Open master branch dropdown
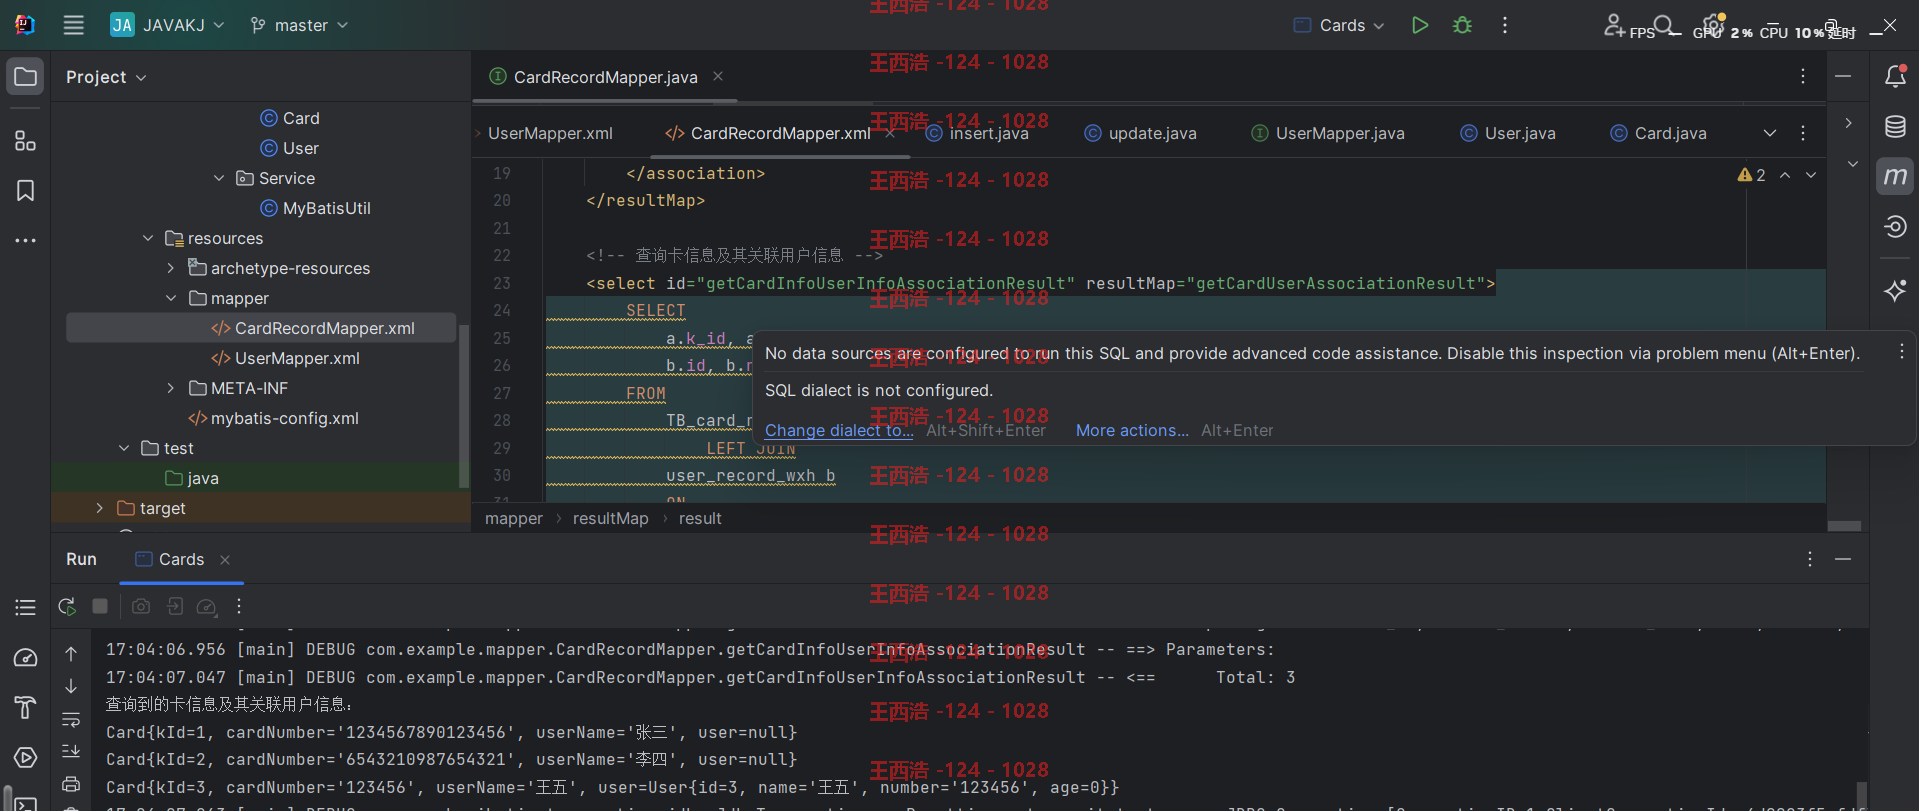The width and height of the screenshot is (1919, 811). click(x=299, y=25)
